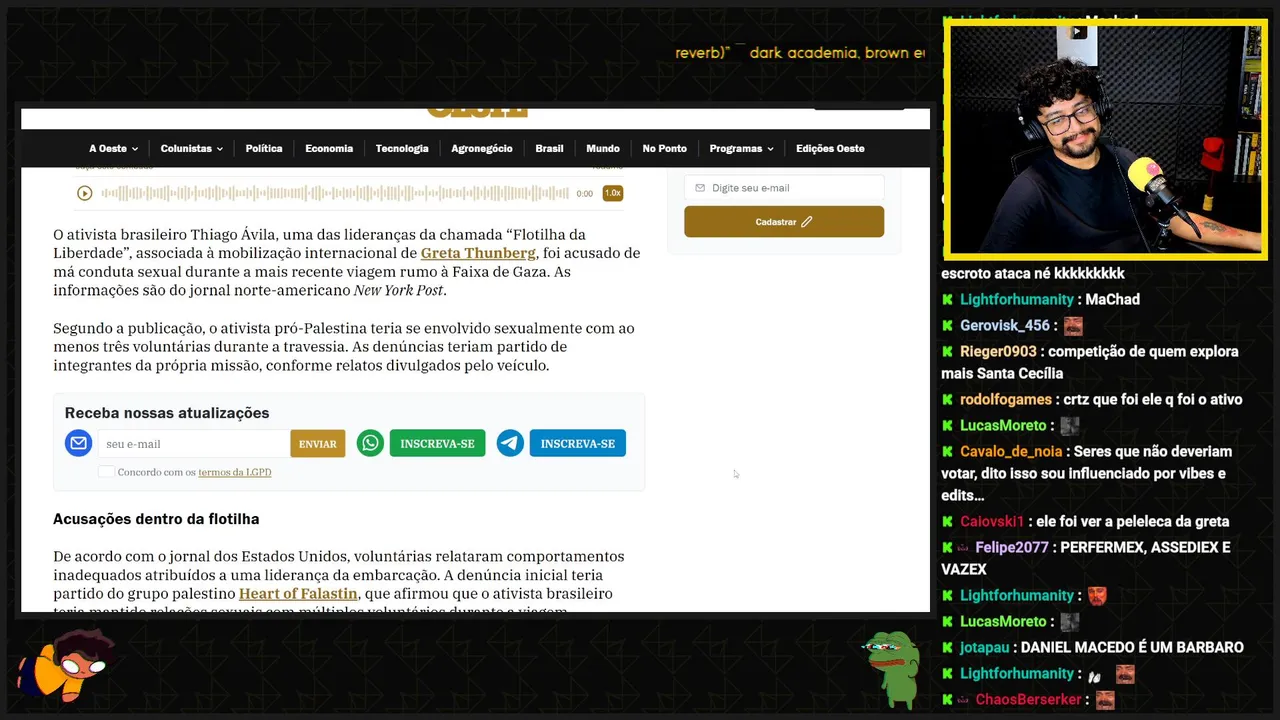Open the Brasil section
The width and height of the screenshot is (1280, 720).
549,148
